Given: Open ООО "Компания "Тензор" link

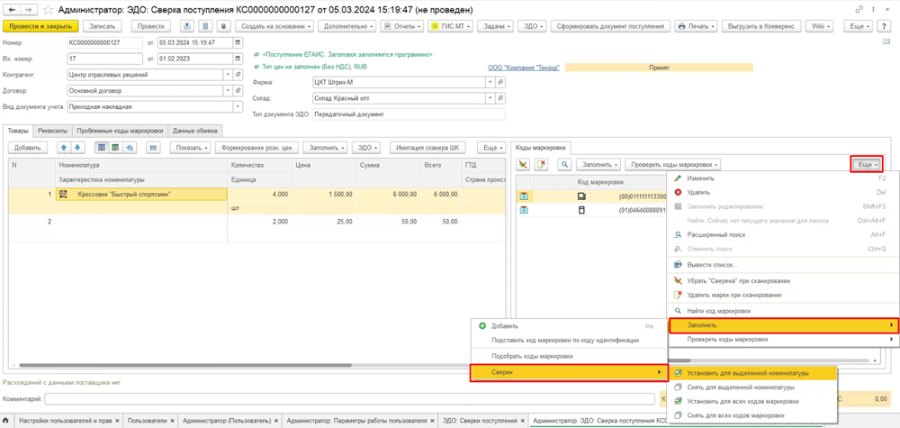Looking at the screenshot, I should point(523,67).
